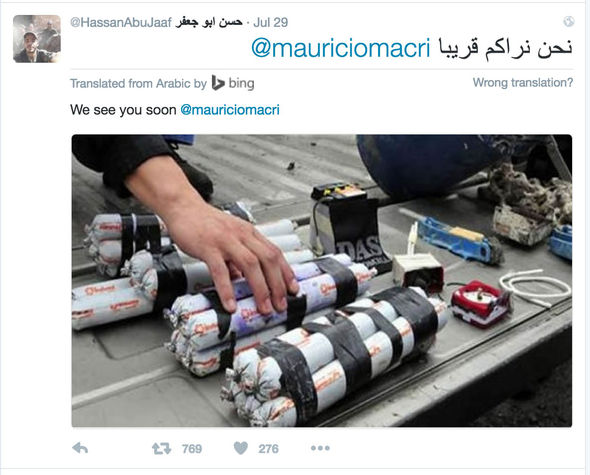Open the three-dot more options menu
The height and width of the screenshot is (475, 590).
[x=320, y=448]
